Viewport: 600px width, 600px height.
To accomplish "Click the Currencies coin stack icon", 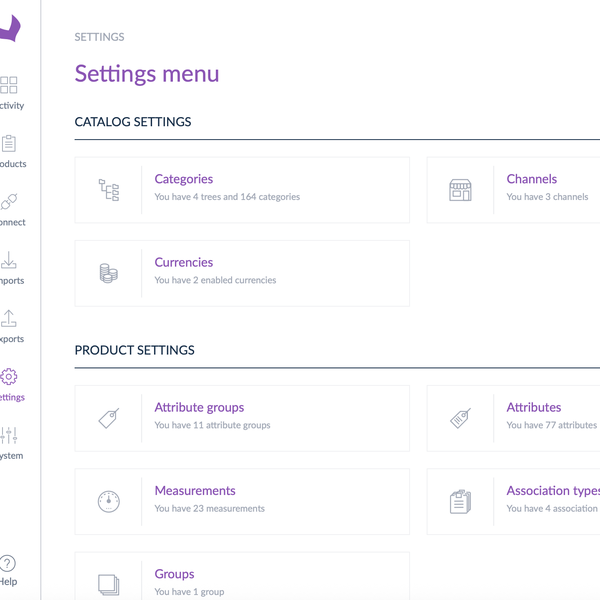I will [109, 273].
